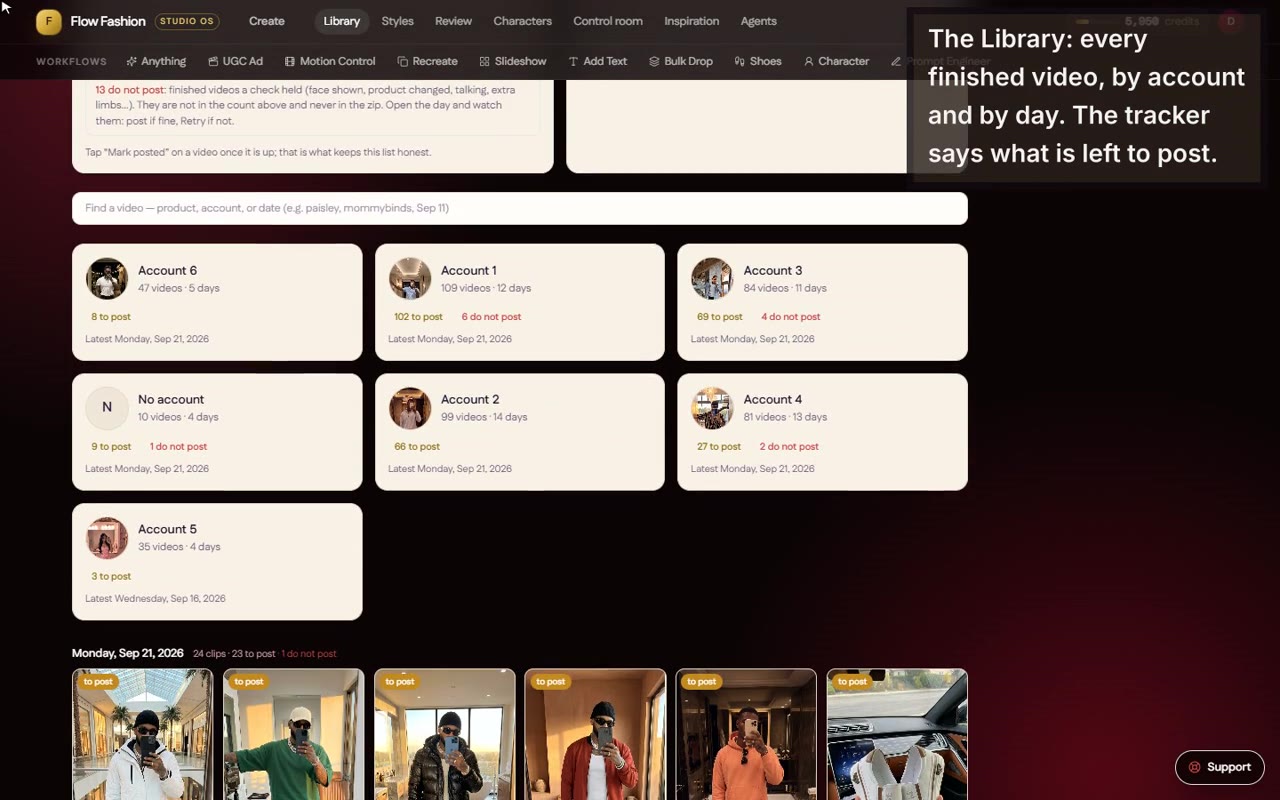The height and width of the screenshot is (800, 1280).
Task: Open the red jacket video thumbnail
Action: [x=595, y=734]
